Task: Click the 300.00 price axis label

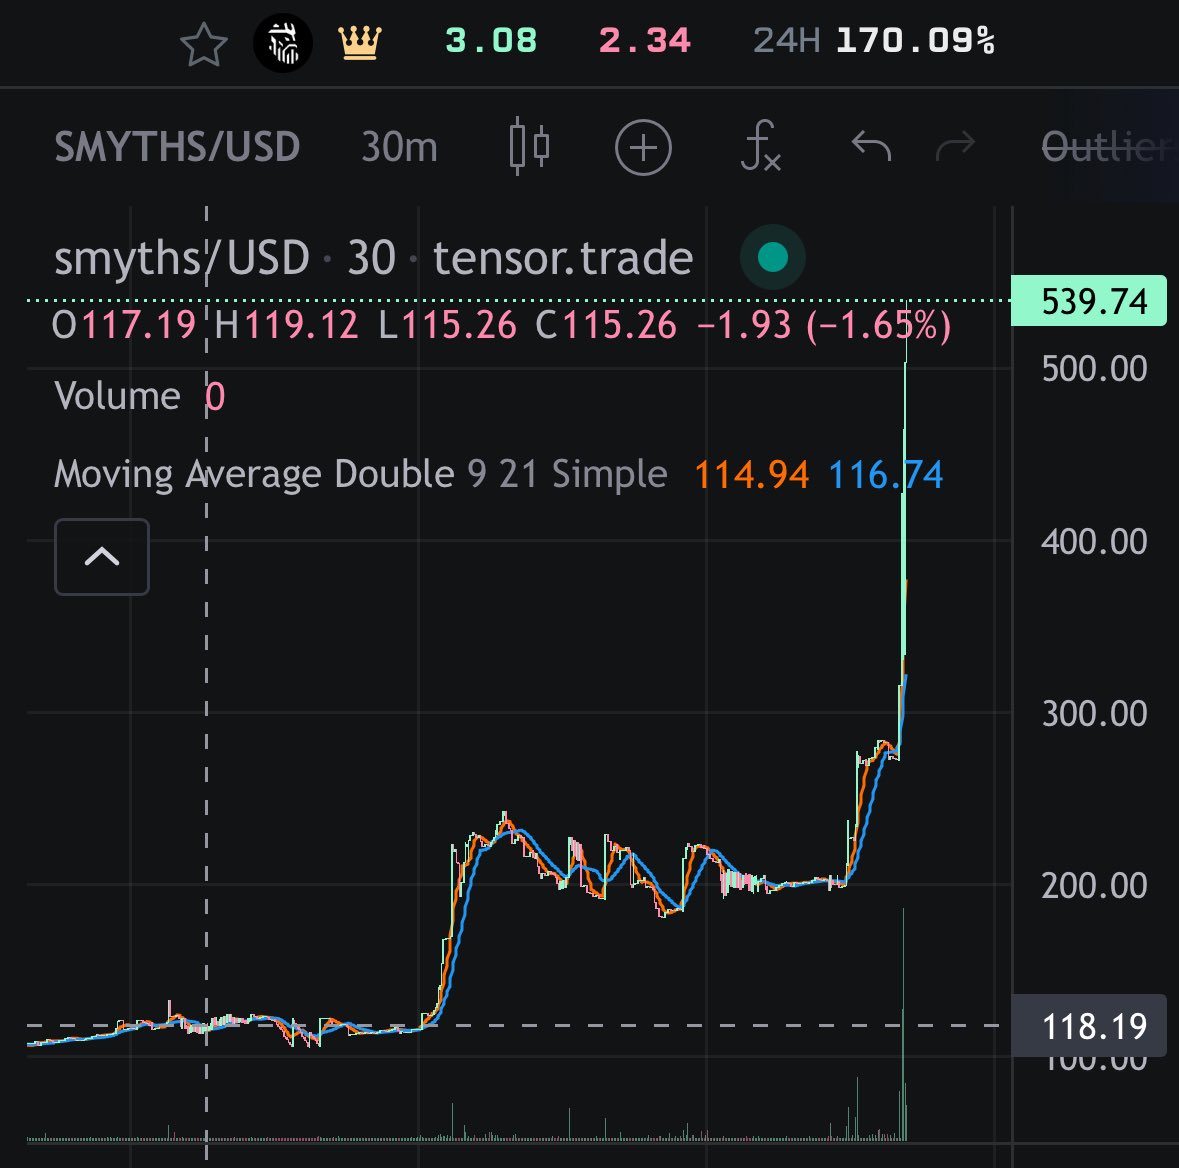Action: [1094, 713]
